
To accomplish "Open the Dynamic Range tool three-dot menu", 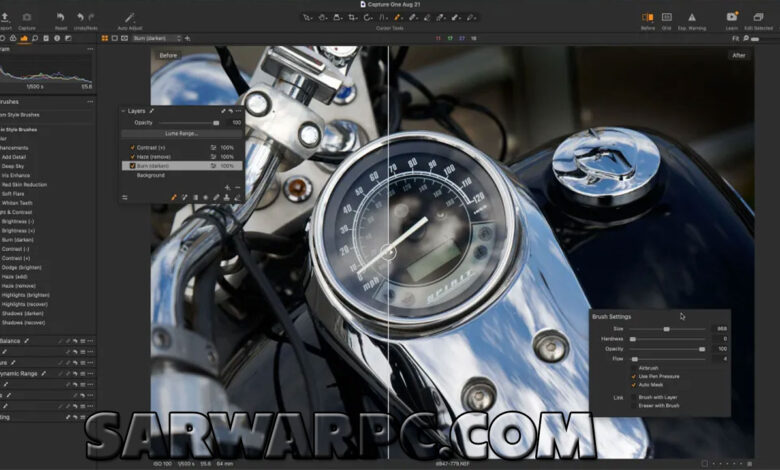I will pyautogui.click(x=90, y=374).
